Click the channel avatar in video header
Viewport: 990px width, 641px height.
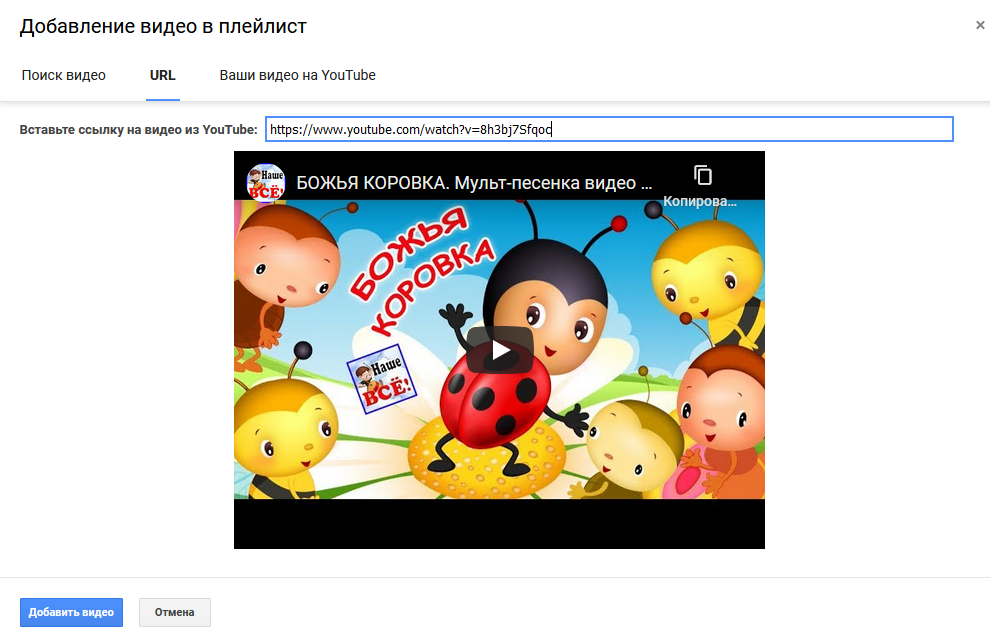click(266, 184)
